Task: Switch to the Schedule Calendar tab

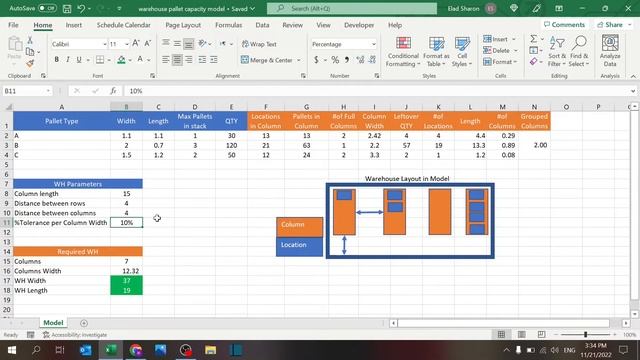Action: [123, 25]
